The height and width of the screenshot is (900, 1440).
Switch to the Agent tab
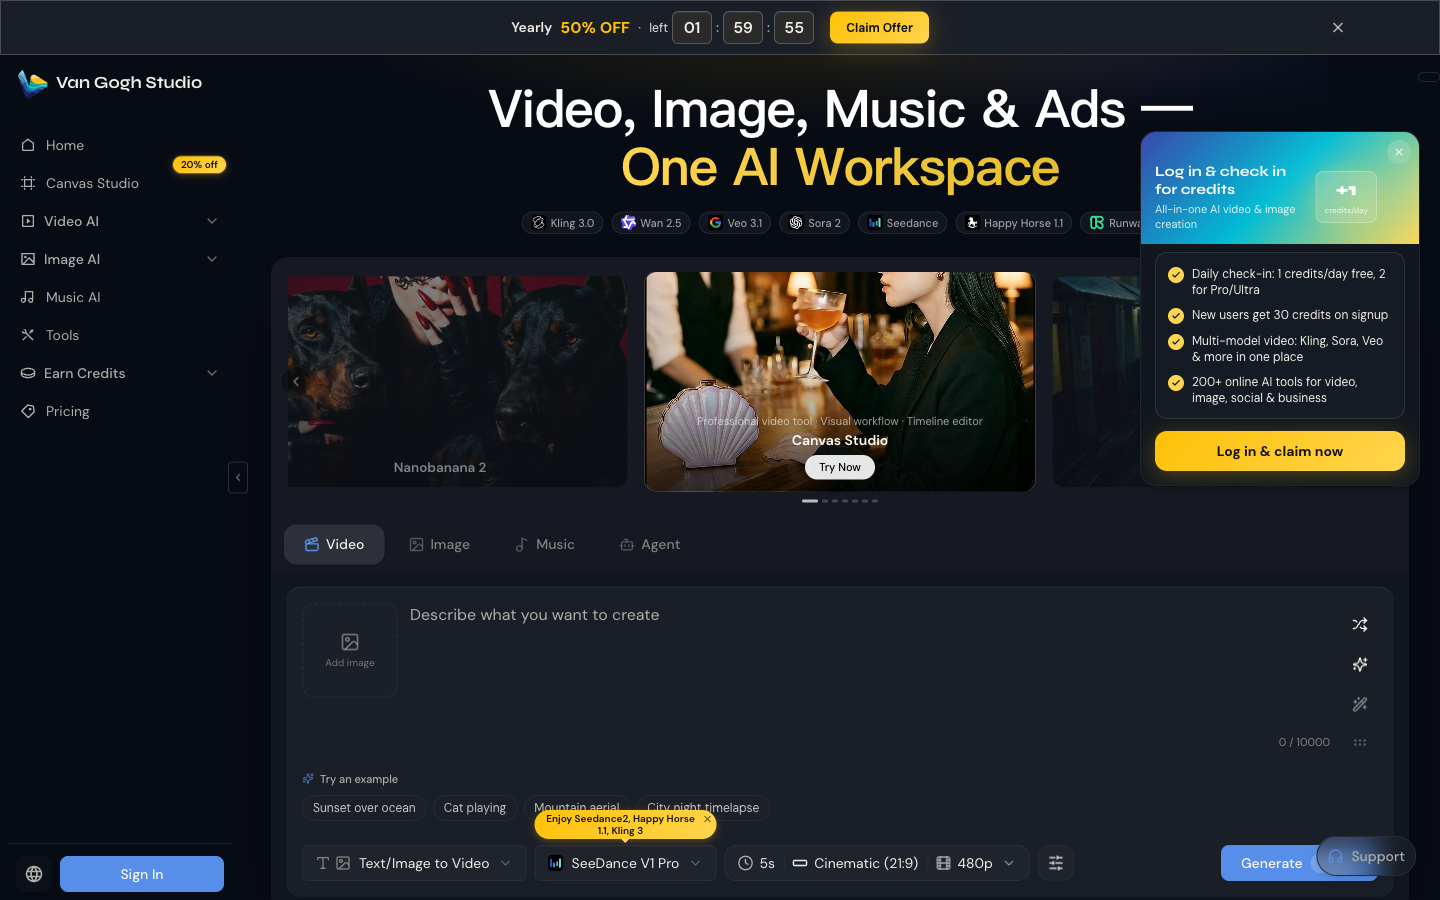(650, 544)
